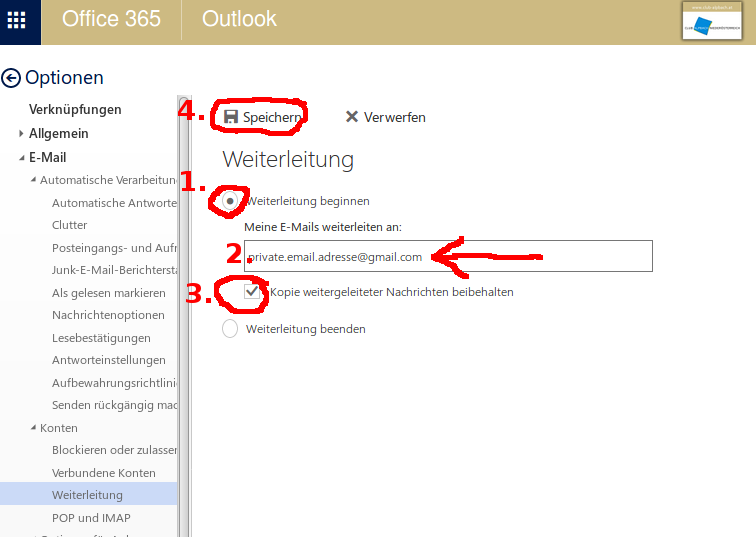Open Nachrichtenoptionen settings

(x=108, y=315)
